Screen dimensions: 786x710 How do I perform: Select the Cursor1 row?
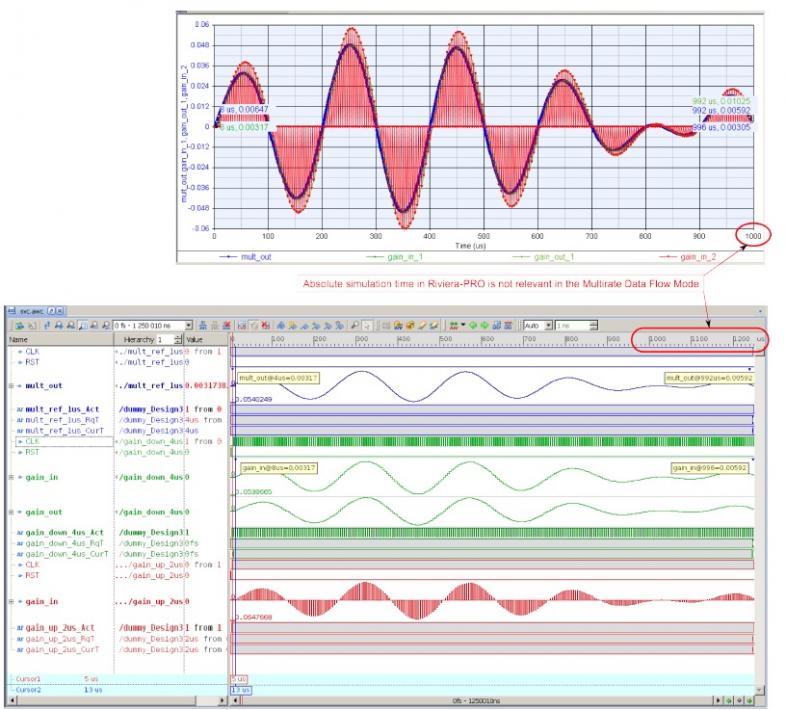point(117,679)
